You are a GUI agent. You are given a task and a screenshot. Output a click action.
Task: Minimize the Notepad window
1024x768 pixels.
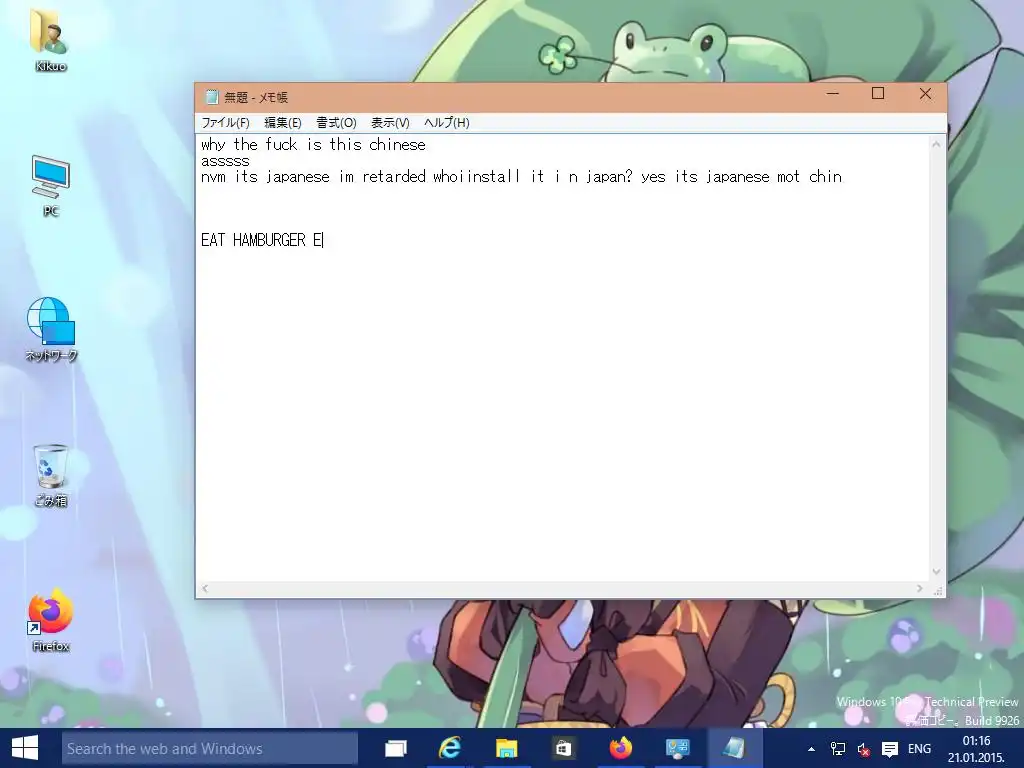click(833, 94)
